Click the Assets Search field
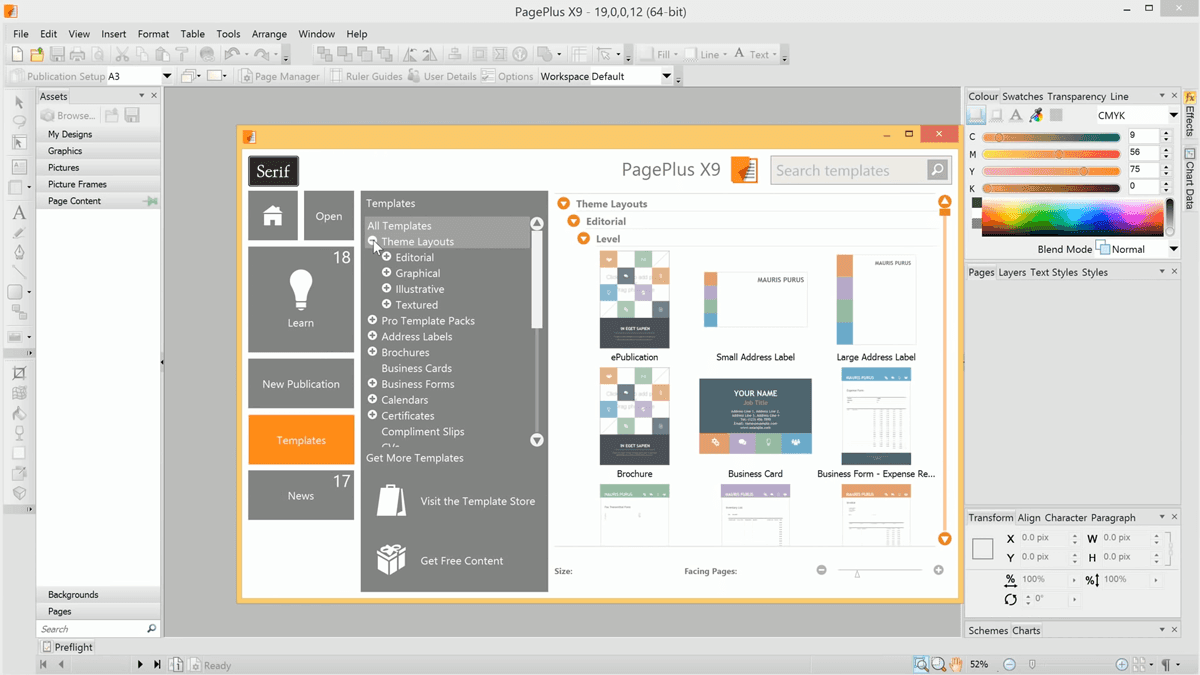Viewport: 1200px width, 675px height. click(92, 629)
